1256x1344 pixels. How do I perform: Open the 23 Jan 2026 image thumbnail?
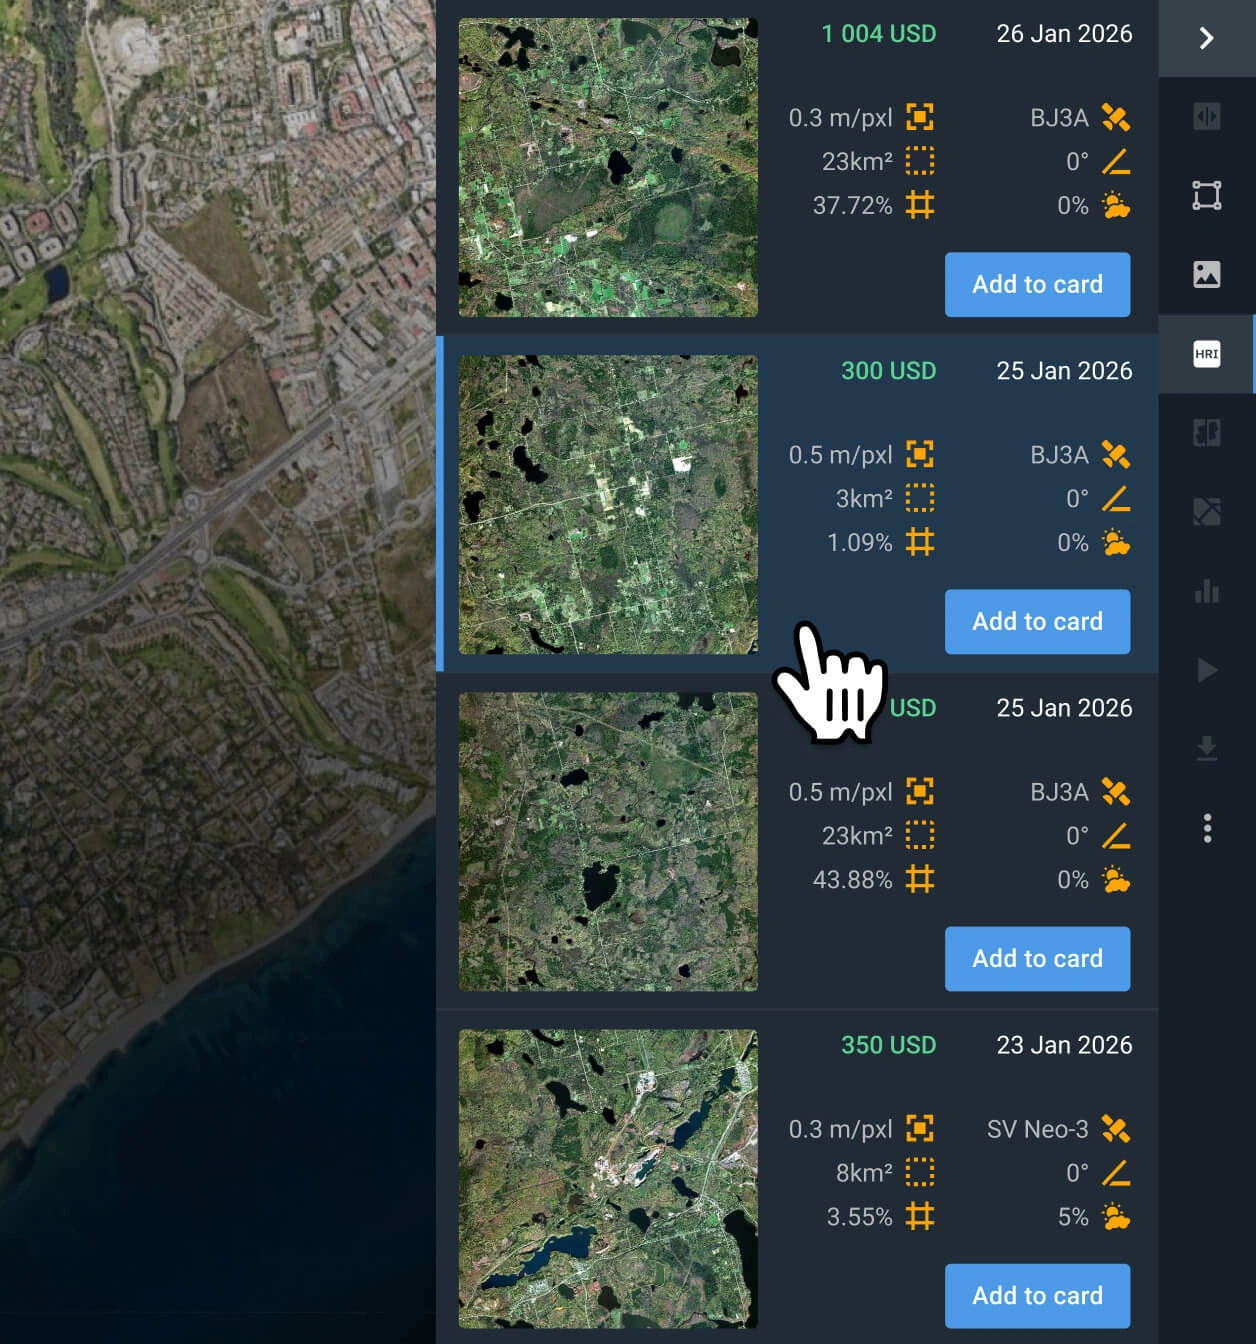(608, 1179)
